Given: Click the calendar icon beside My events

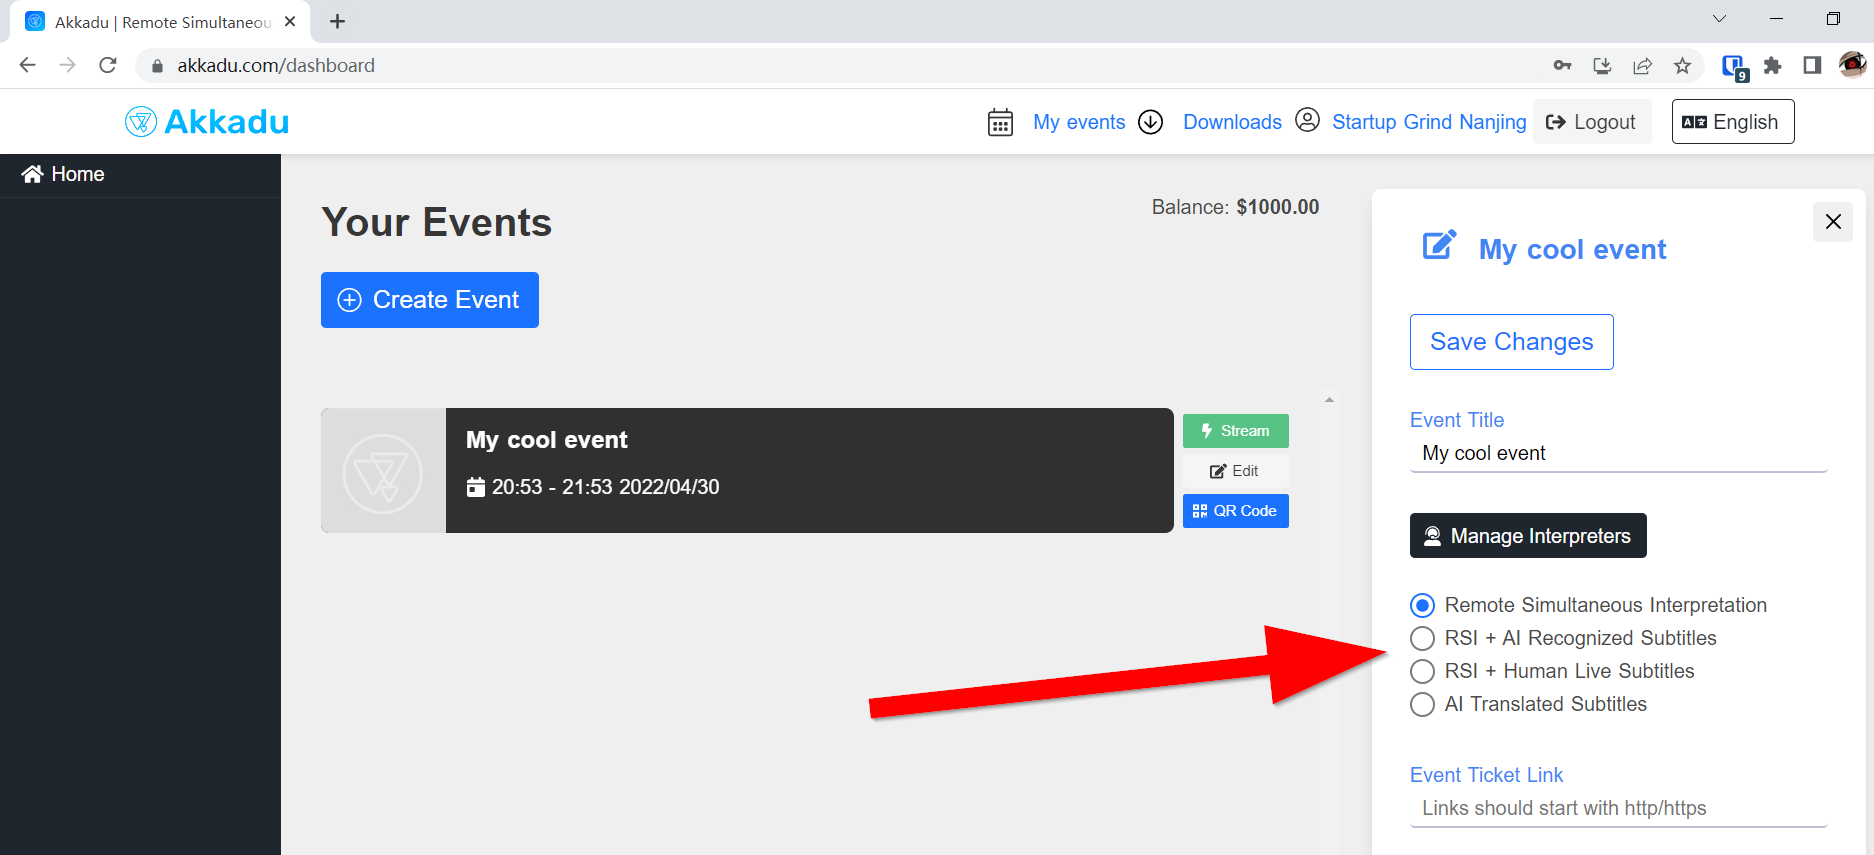Looking at the screenshot, I should click(x=1000, y=122).
